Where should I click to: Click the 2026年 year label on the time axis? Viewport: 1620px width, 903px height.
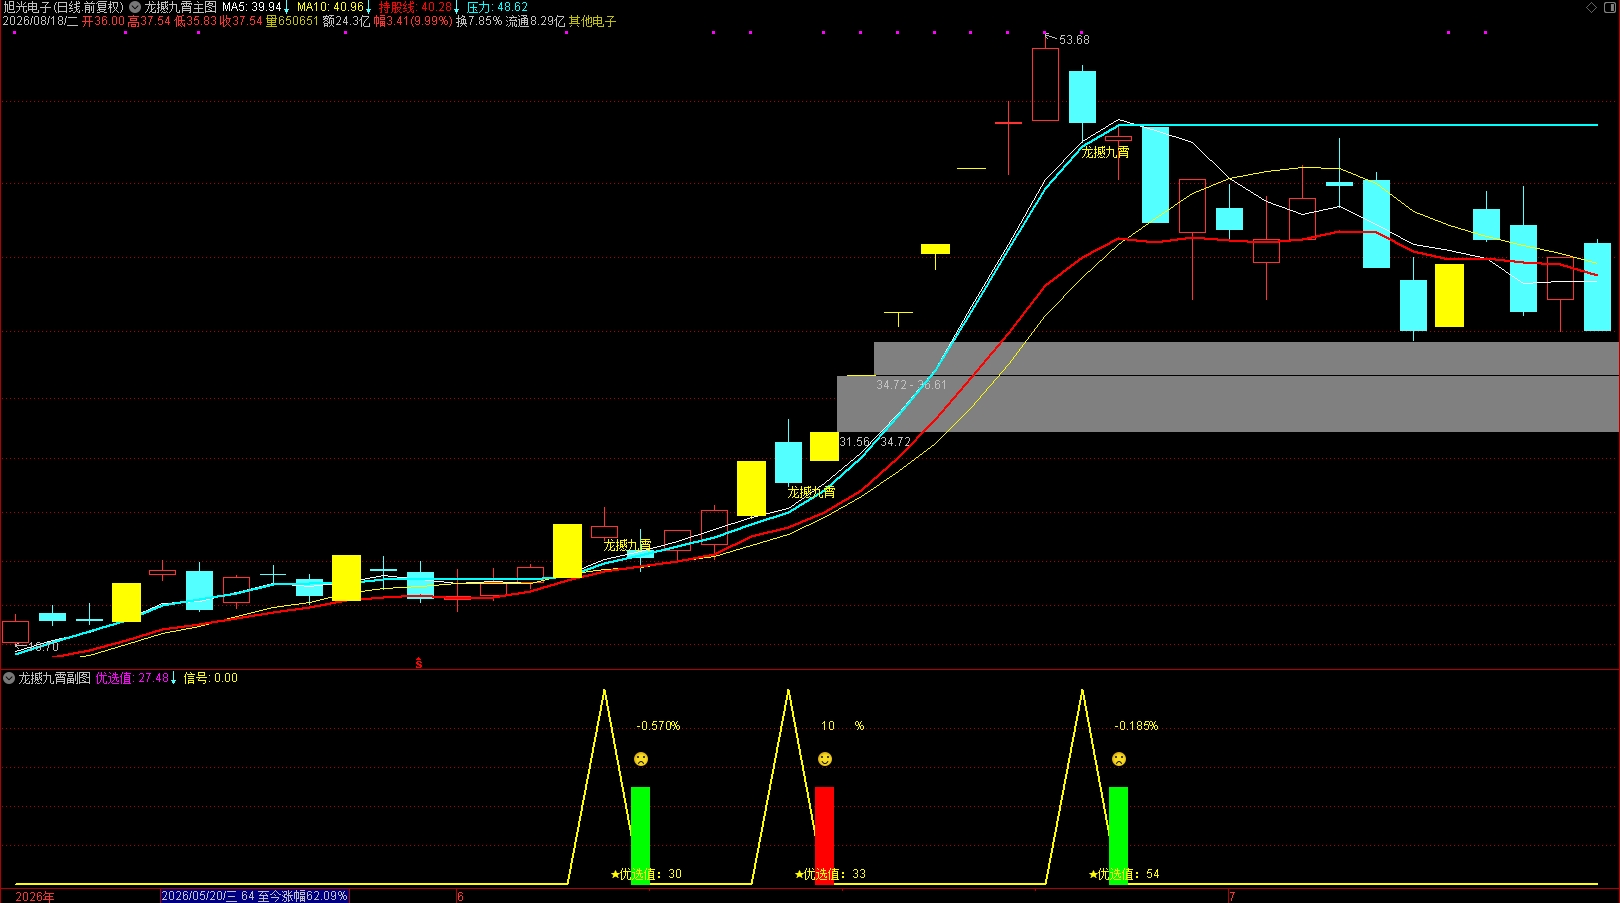click(35, 896)
